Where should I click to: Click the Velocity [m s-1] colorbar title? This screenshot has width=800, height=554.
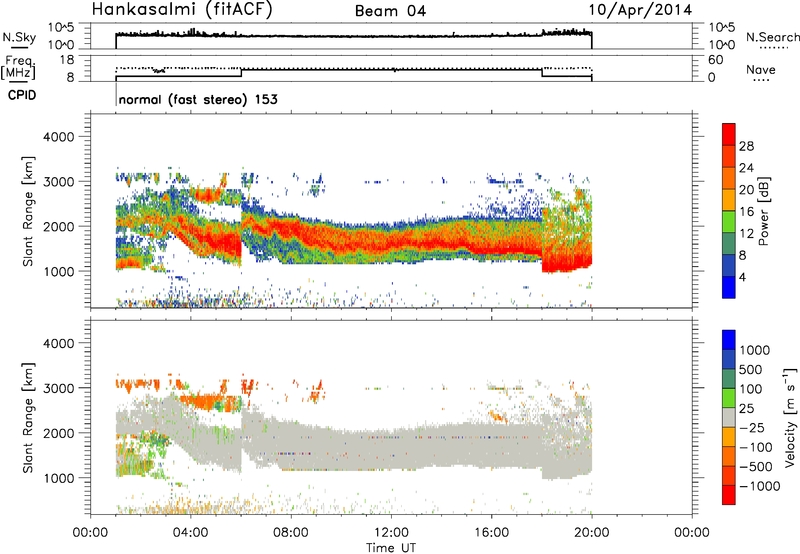790,417
